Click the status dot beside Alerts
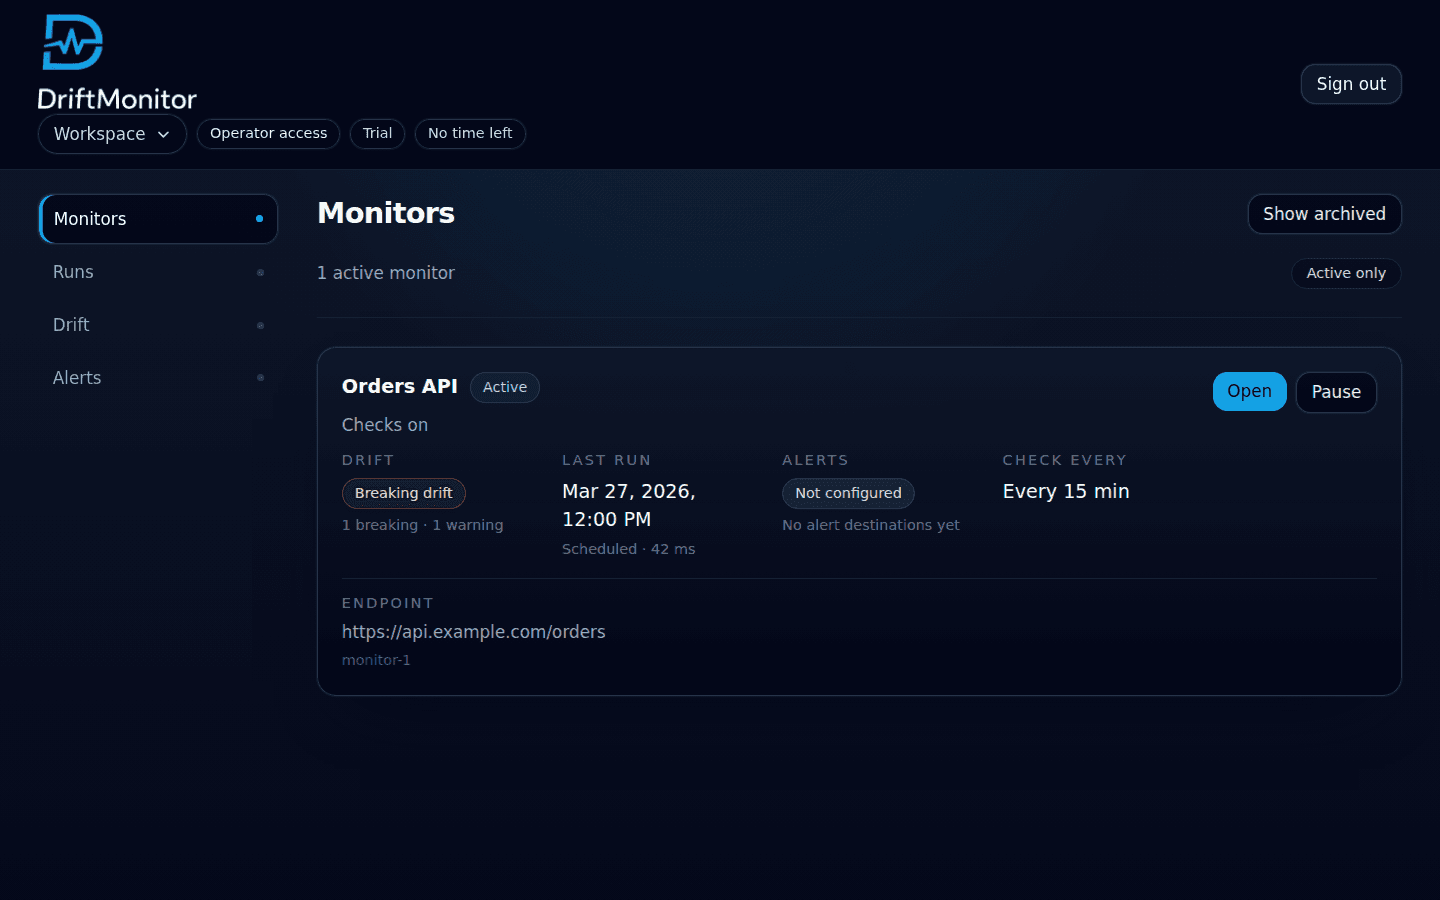Viewport: 1440px width, 900px height. tap(260, 378)
